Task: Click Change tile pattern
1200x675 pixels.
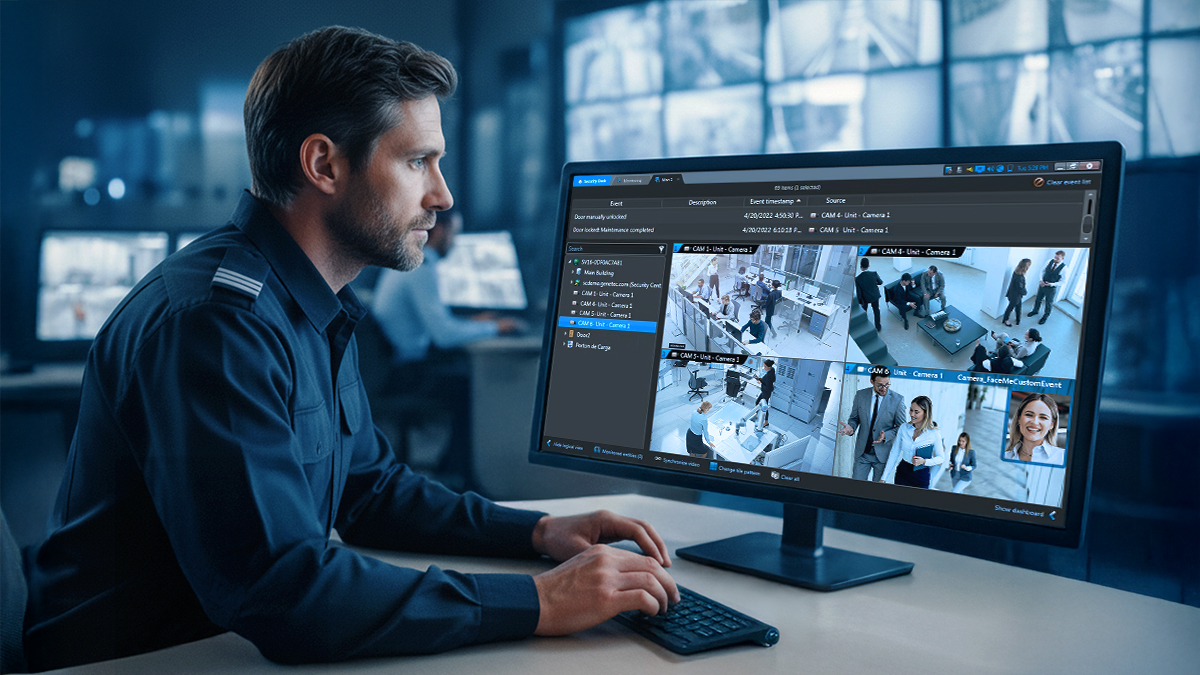Action: [x=734, y=470]
